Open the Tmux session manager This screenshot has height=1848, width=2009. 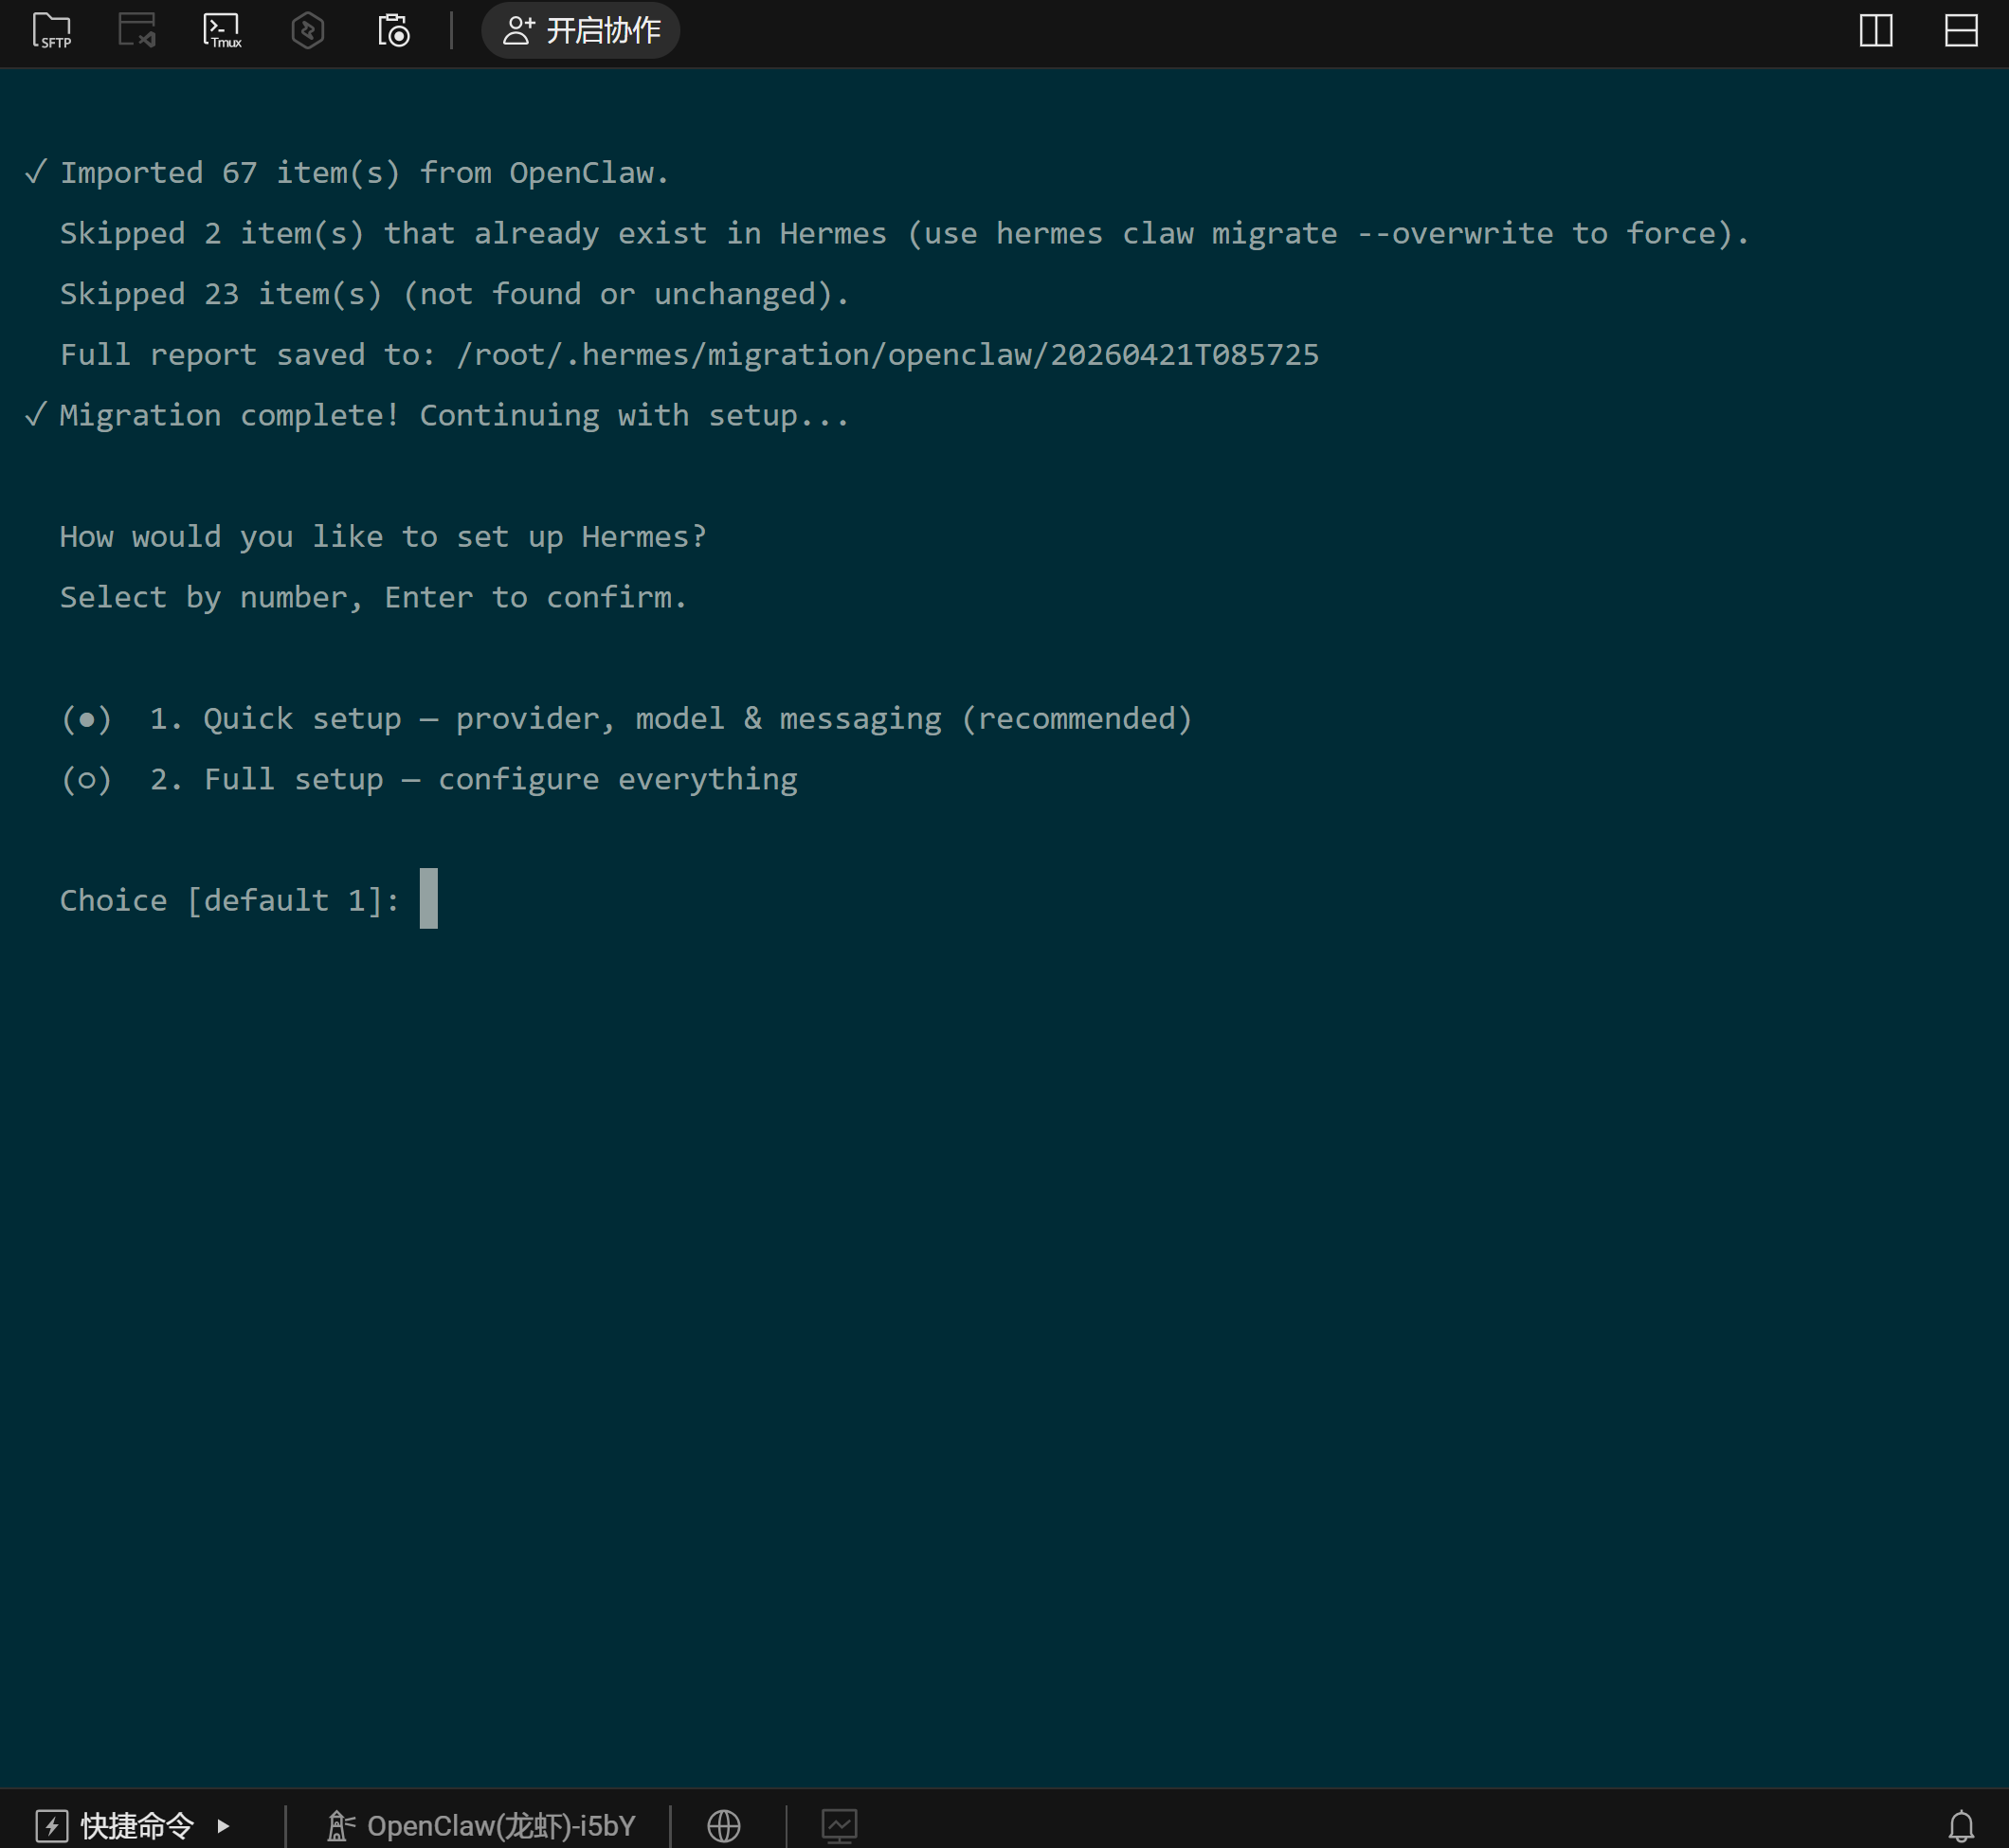coord(222,30)
